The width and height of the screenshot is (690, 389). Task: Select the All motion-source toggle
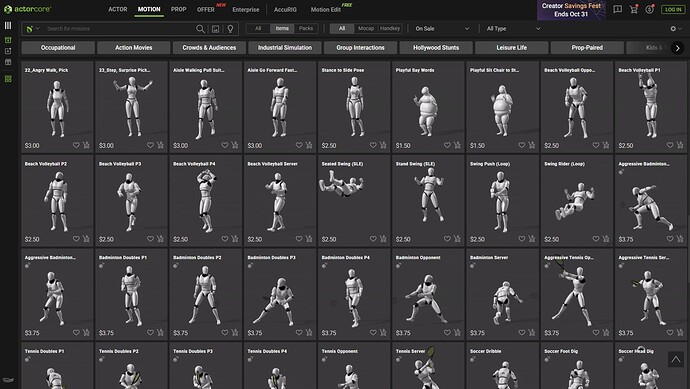tap(341, 29)
